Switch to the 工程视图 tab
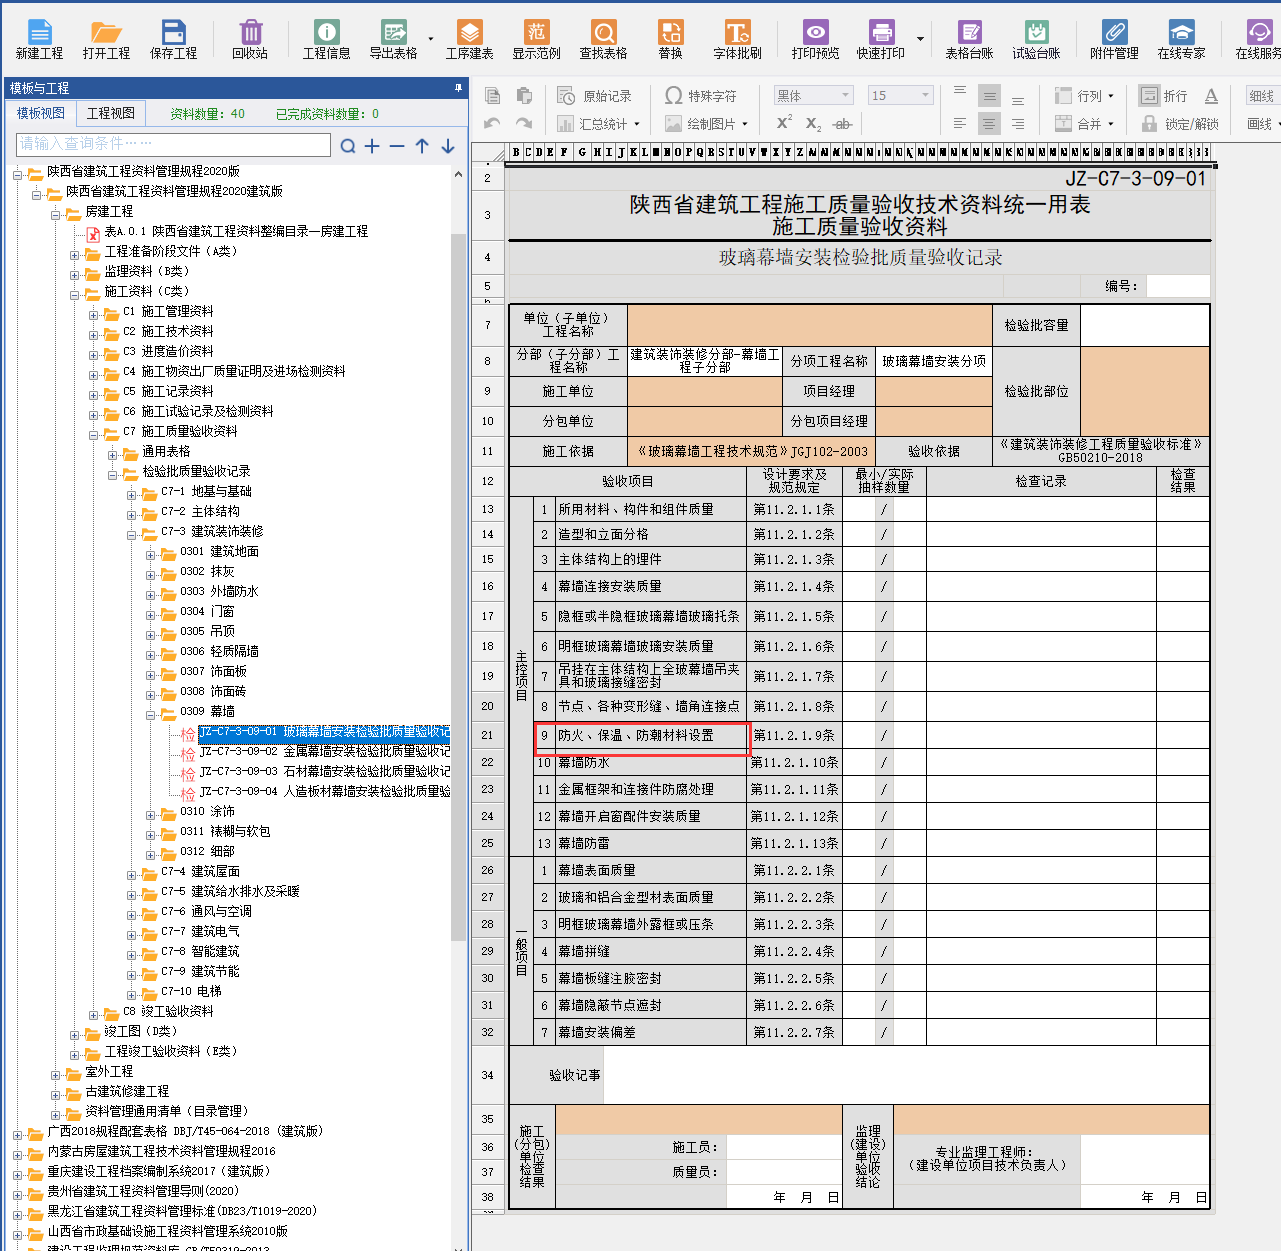Image resolution: width=1281 pixels, height=1251 pixels. coord(110,114)
